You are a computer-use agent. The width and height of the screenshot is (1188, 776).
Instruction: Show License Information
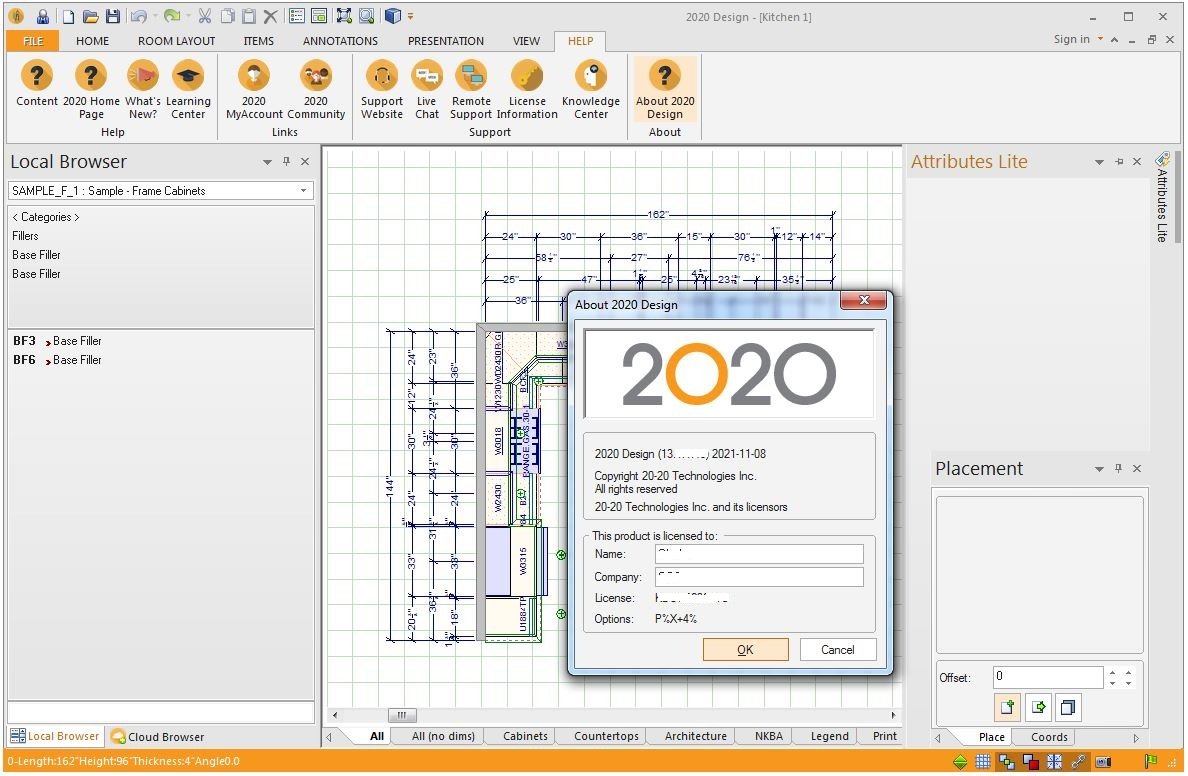point(527,89)
